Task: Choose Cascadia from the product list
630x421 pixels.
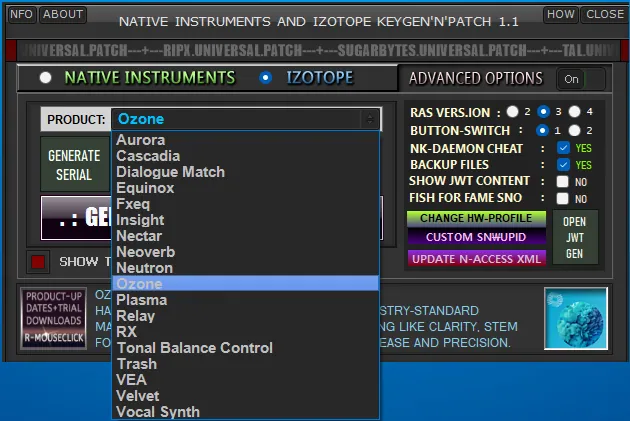Action: tap(245, 156)
